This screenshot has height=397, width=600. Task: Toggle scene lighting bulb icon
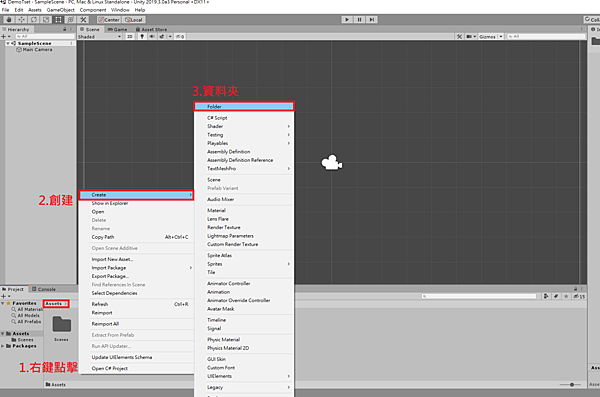pos(142,36)
